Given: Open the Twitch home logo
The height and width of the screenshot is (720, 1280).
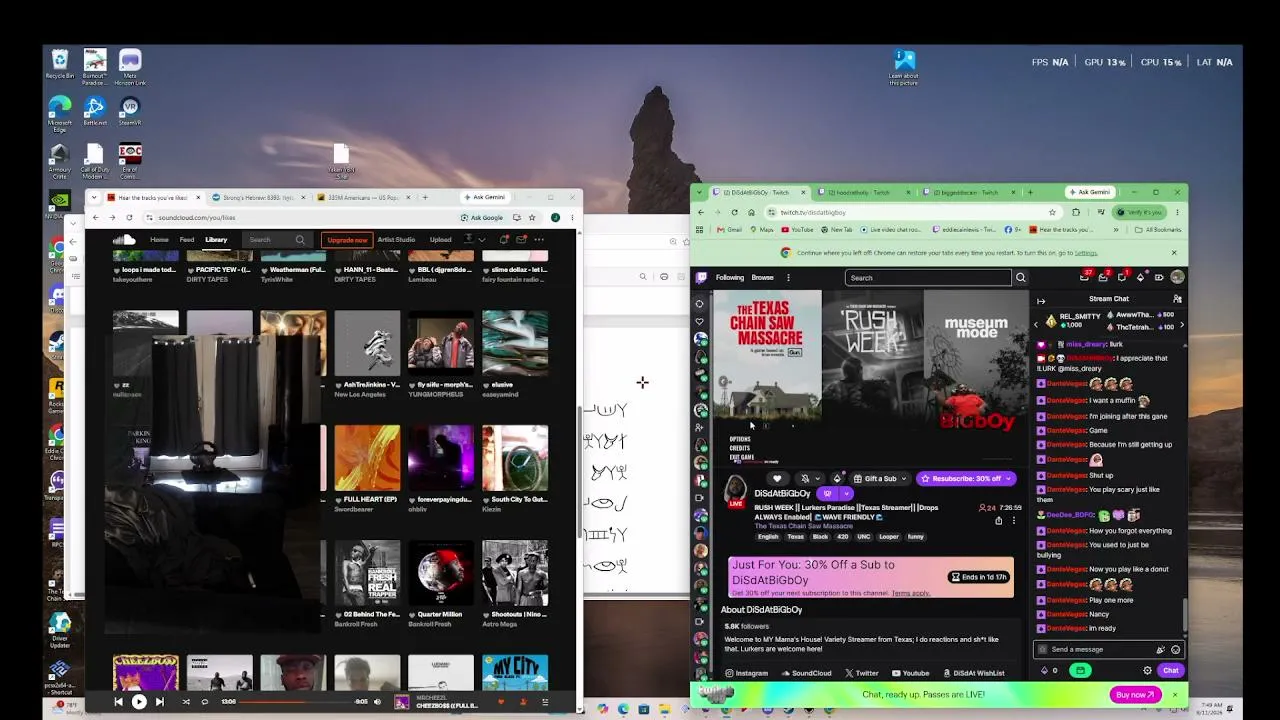Looking at the screenshot, I should click(702, 277).
